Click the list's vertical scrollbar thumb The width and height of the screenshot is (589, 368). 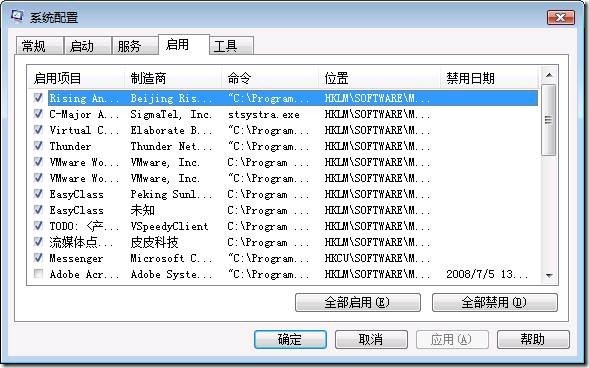tap(549, 120)
